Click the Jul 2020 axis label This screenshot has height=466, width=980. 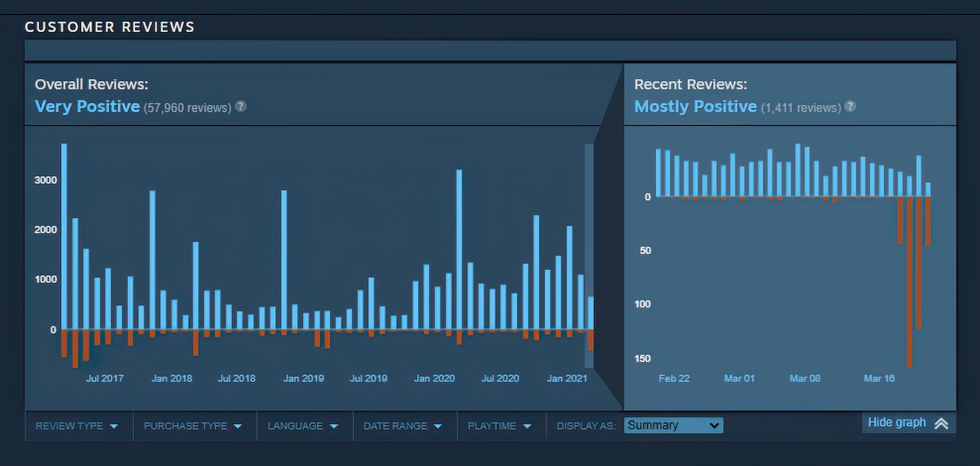500,379
